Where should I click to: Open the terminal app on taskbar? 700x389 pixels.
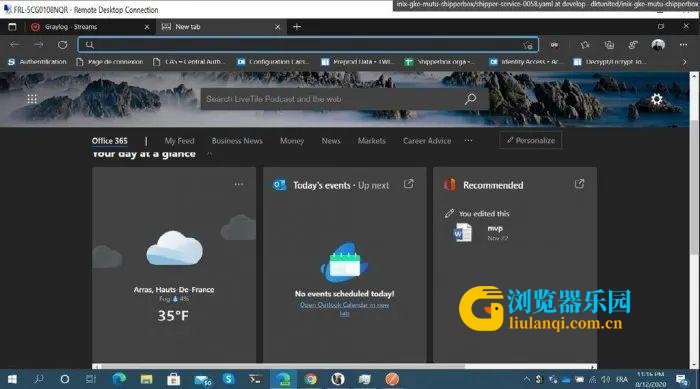(x=255, y=379)
